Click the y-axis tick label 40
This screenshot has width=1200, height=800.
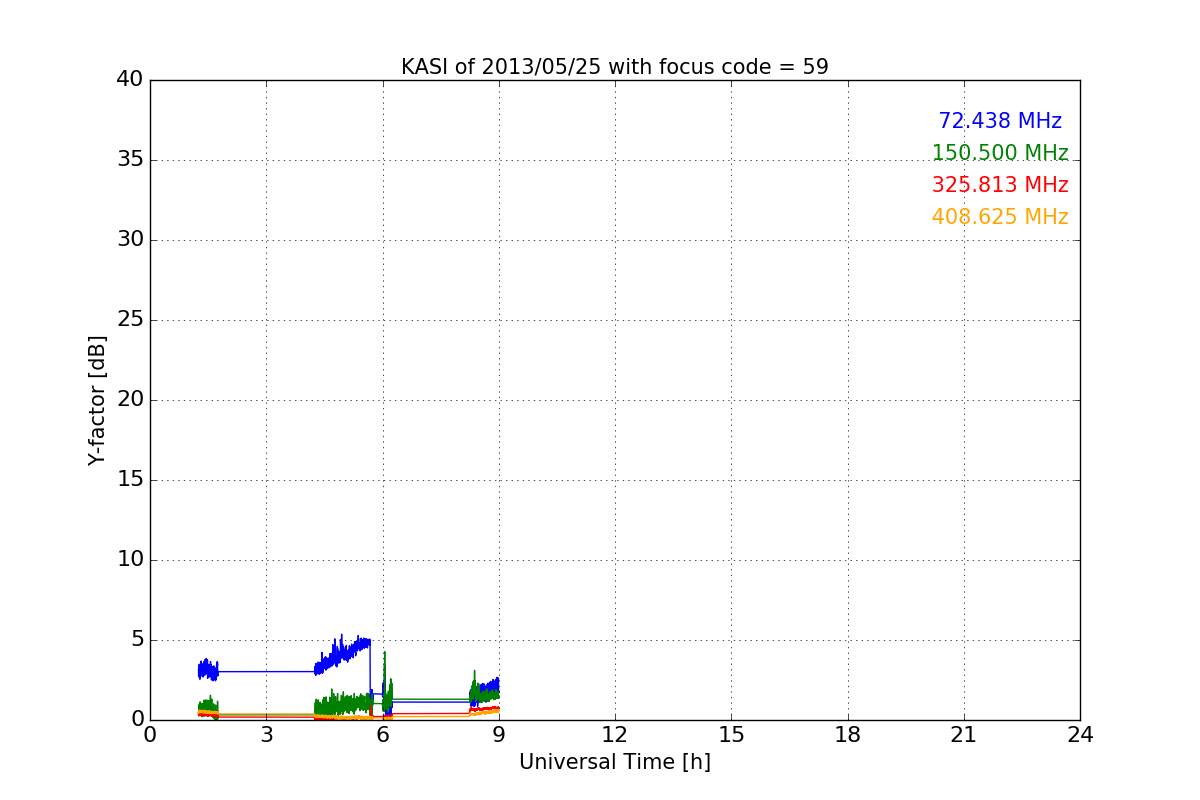pyautogui.click(x=130, y=80)
